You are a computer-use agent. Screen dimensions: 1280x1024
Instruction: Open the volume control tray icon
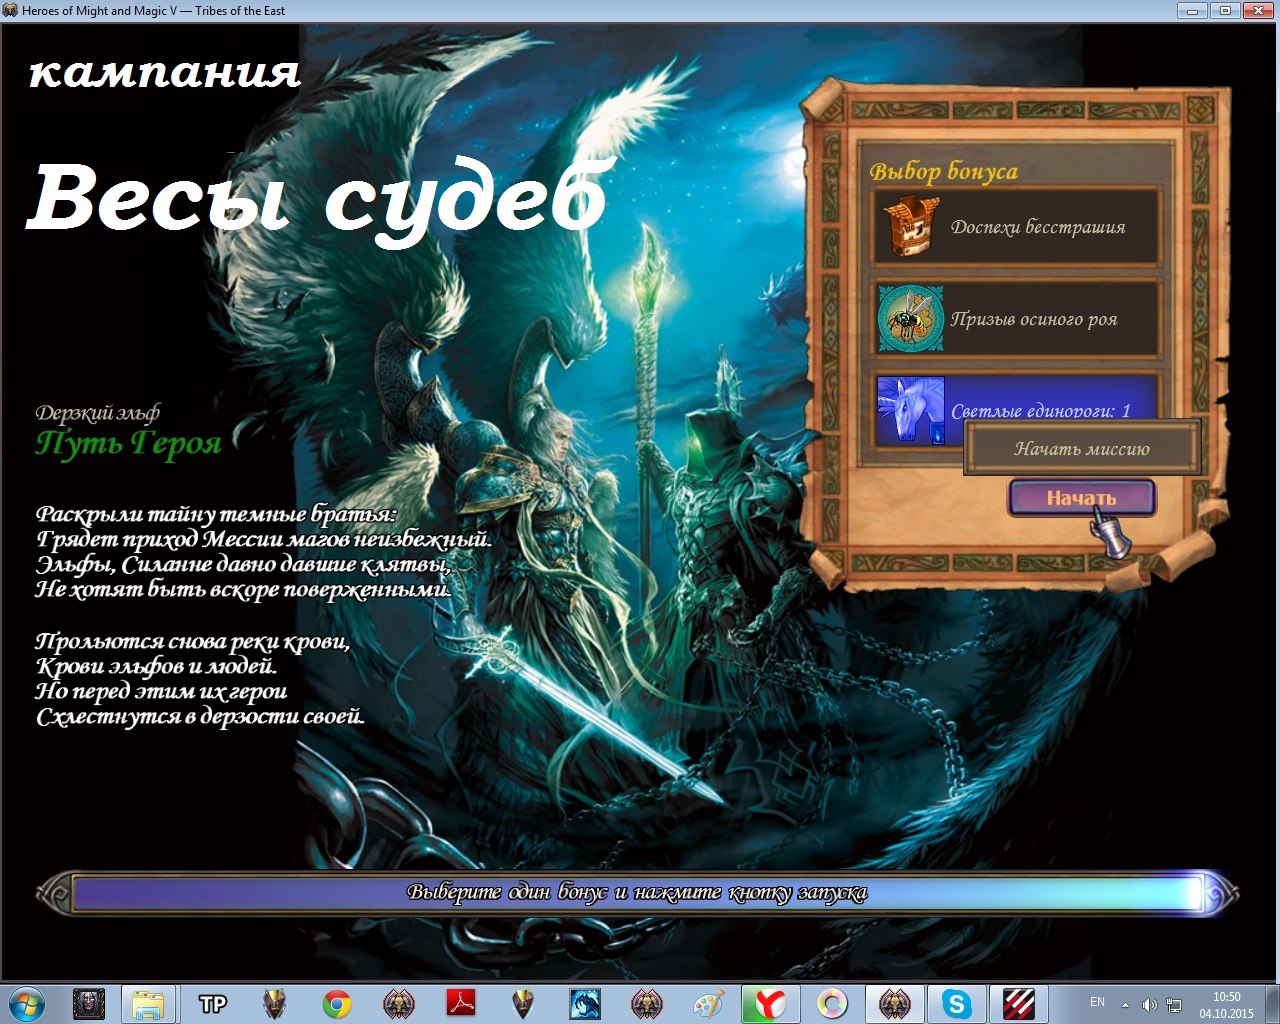1150,1005
